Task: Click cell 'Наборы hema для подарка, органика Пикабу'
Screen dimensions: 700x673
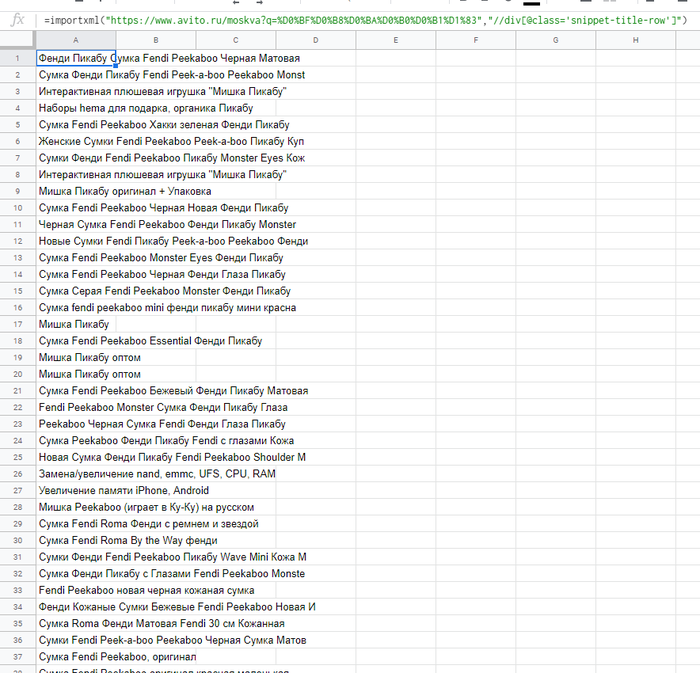Action: pos(75,108)
